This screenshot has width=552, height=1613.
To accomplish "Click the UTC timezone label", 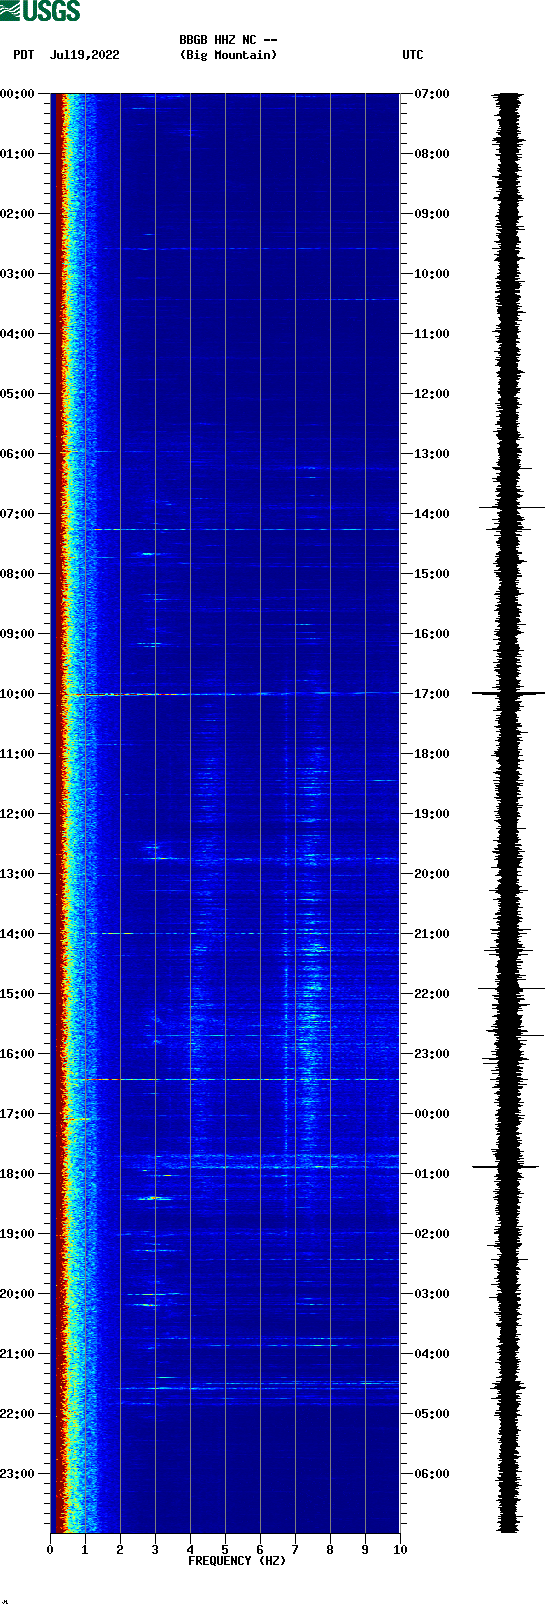I will pyautogui.click(x=413, y=55).
